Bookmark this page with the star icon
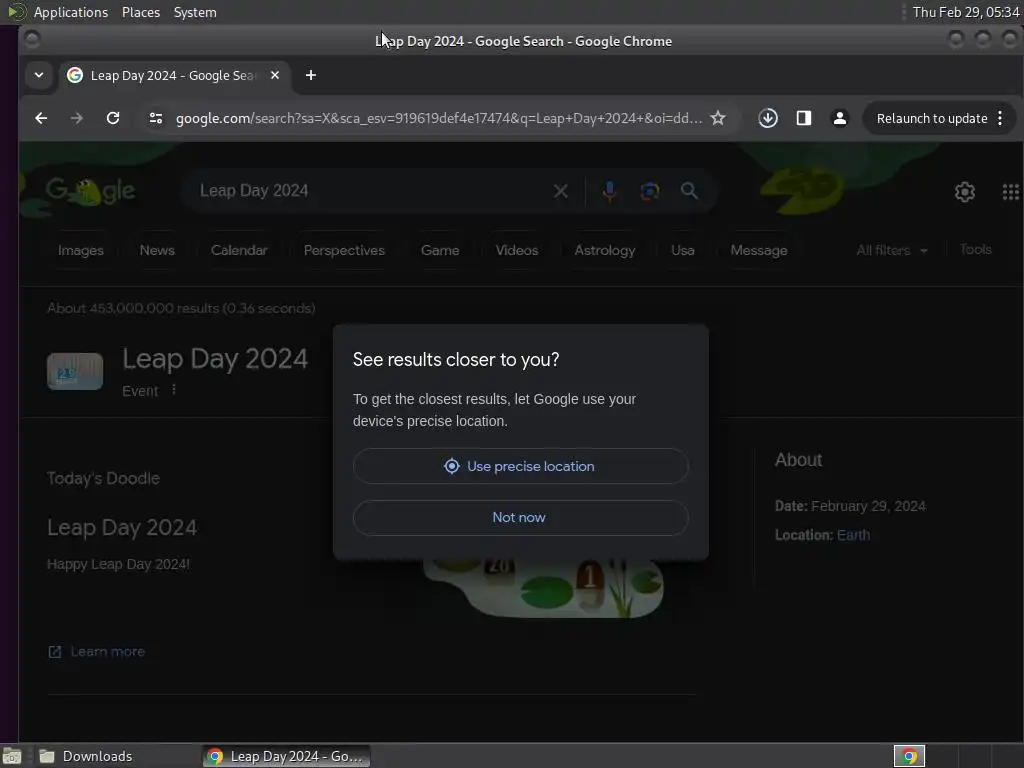Viewport: 1024px width, 768px height. [718, 118]
